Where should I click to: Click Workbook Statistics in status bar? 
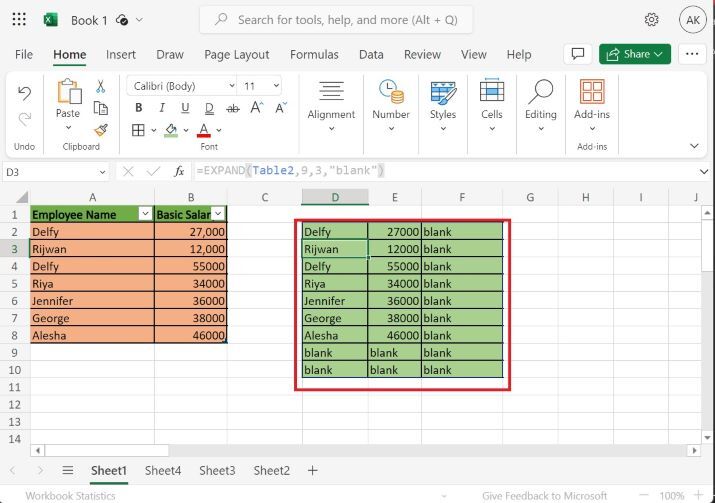click(x=70, y=496)
